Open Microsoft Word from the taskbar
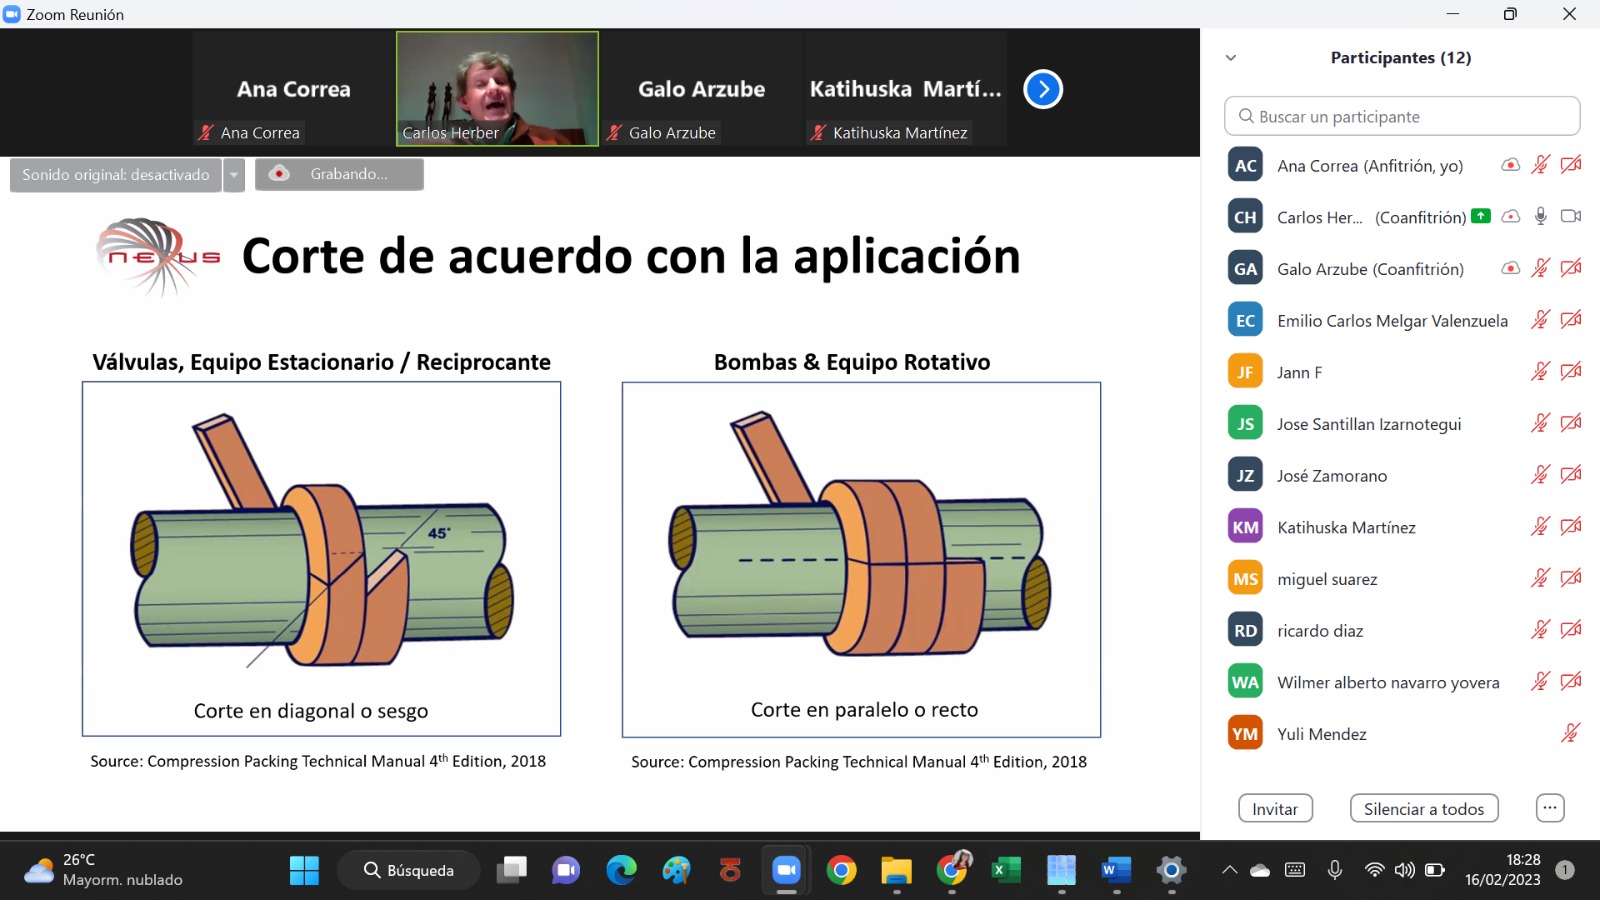1600x900 pixels. (x=1115, y=870)
